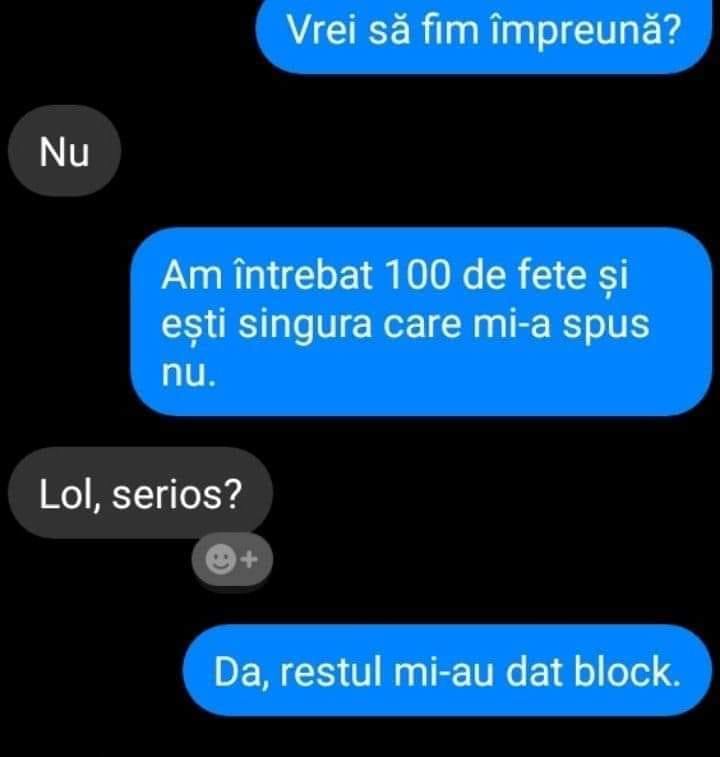Image resolution: width=720 pixels, height=757 pixels.
Task: Click the word "Da," in bottom message
Action: pos(241,673)
